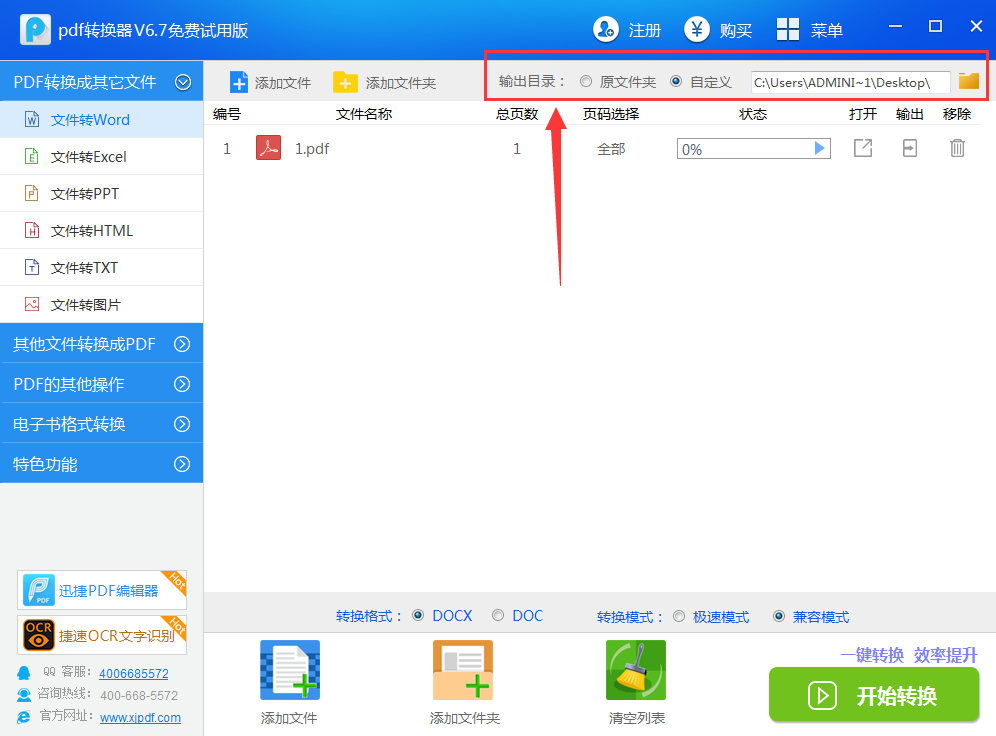Image resolution: width=996 pixels, height=736 pixels.
Task: Click the 开始转换 start button
Action: 873,694
